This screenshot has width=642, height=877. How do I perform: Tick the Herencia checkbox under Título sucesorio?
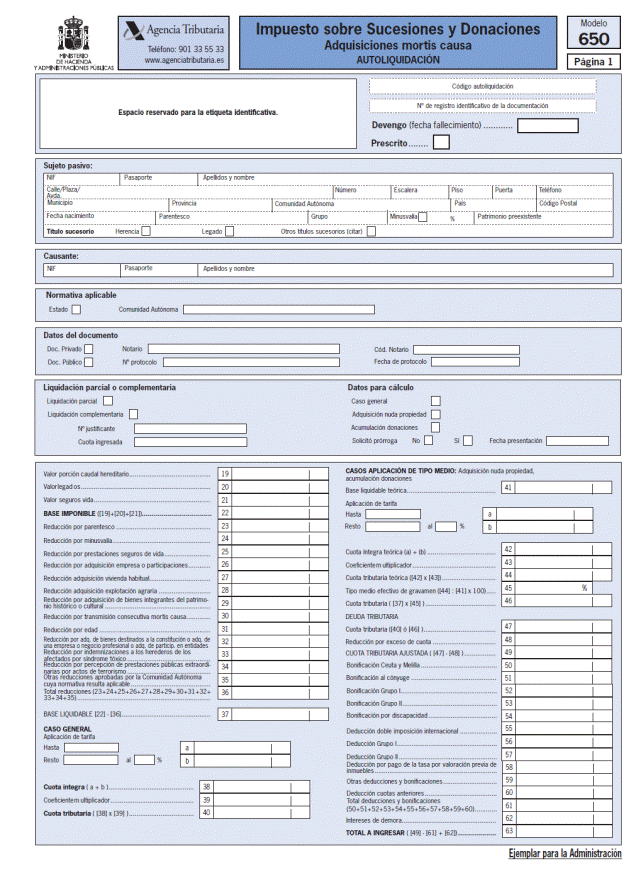coord(146,231)
